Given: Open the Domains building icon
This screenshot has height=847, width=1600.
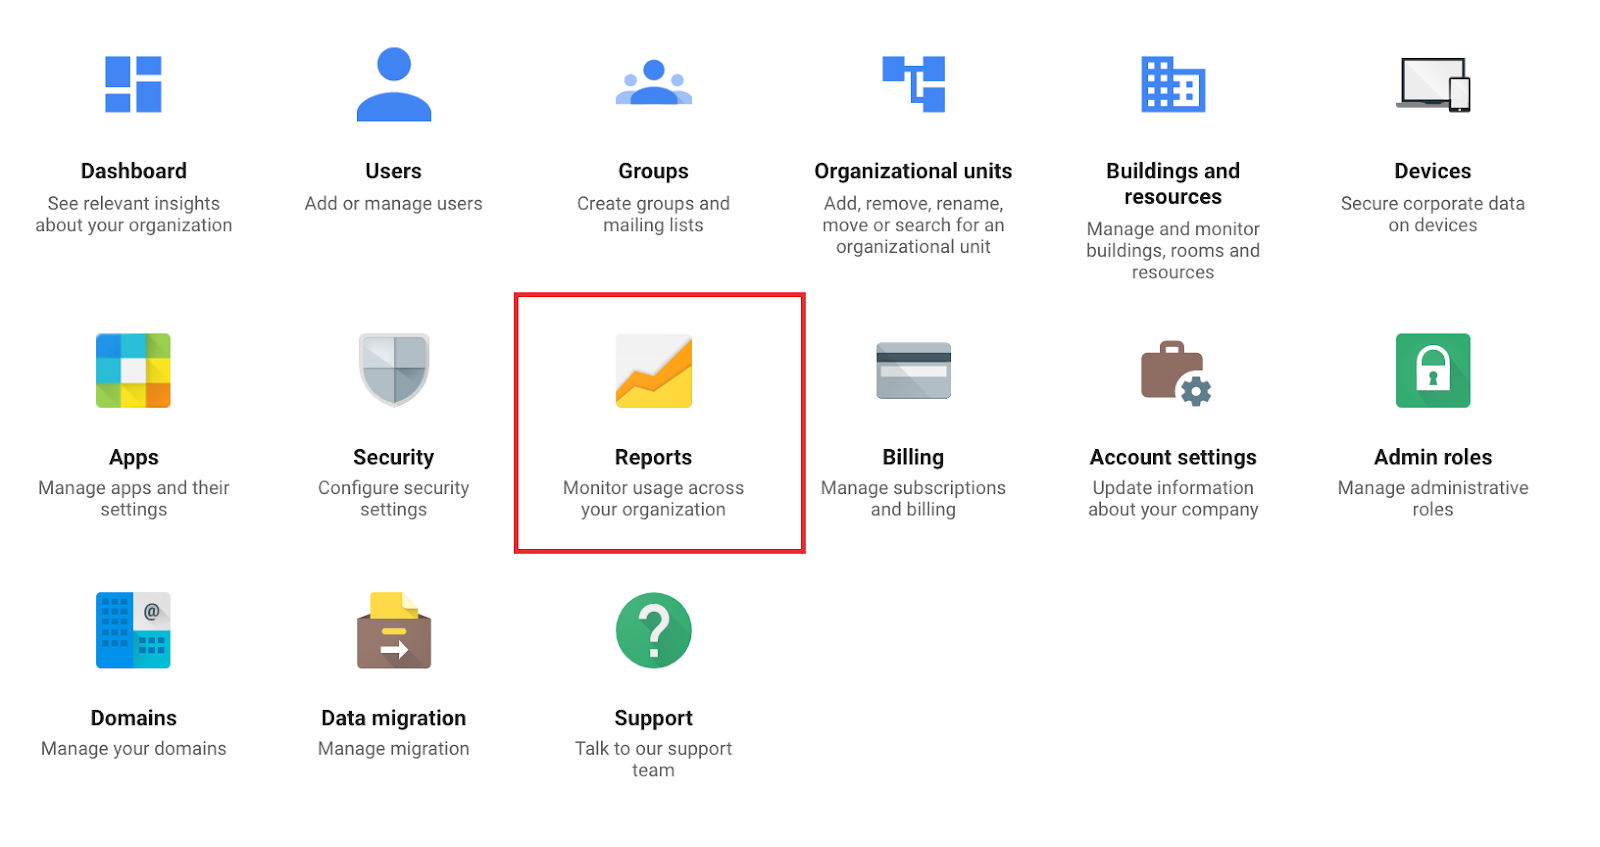Looking at the screenshot, I should [133, 630].
